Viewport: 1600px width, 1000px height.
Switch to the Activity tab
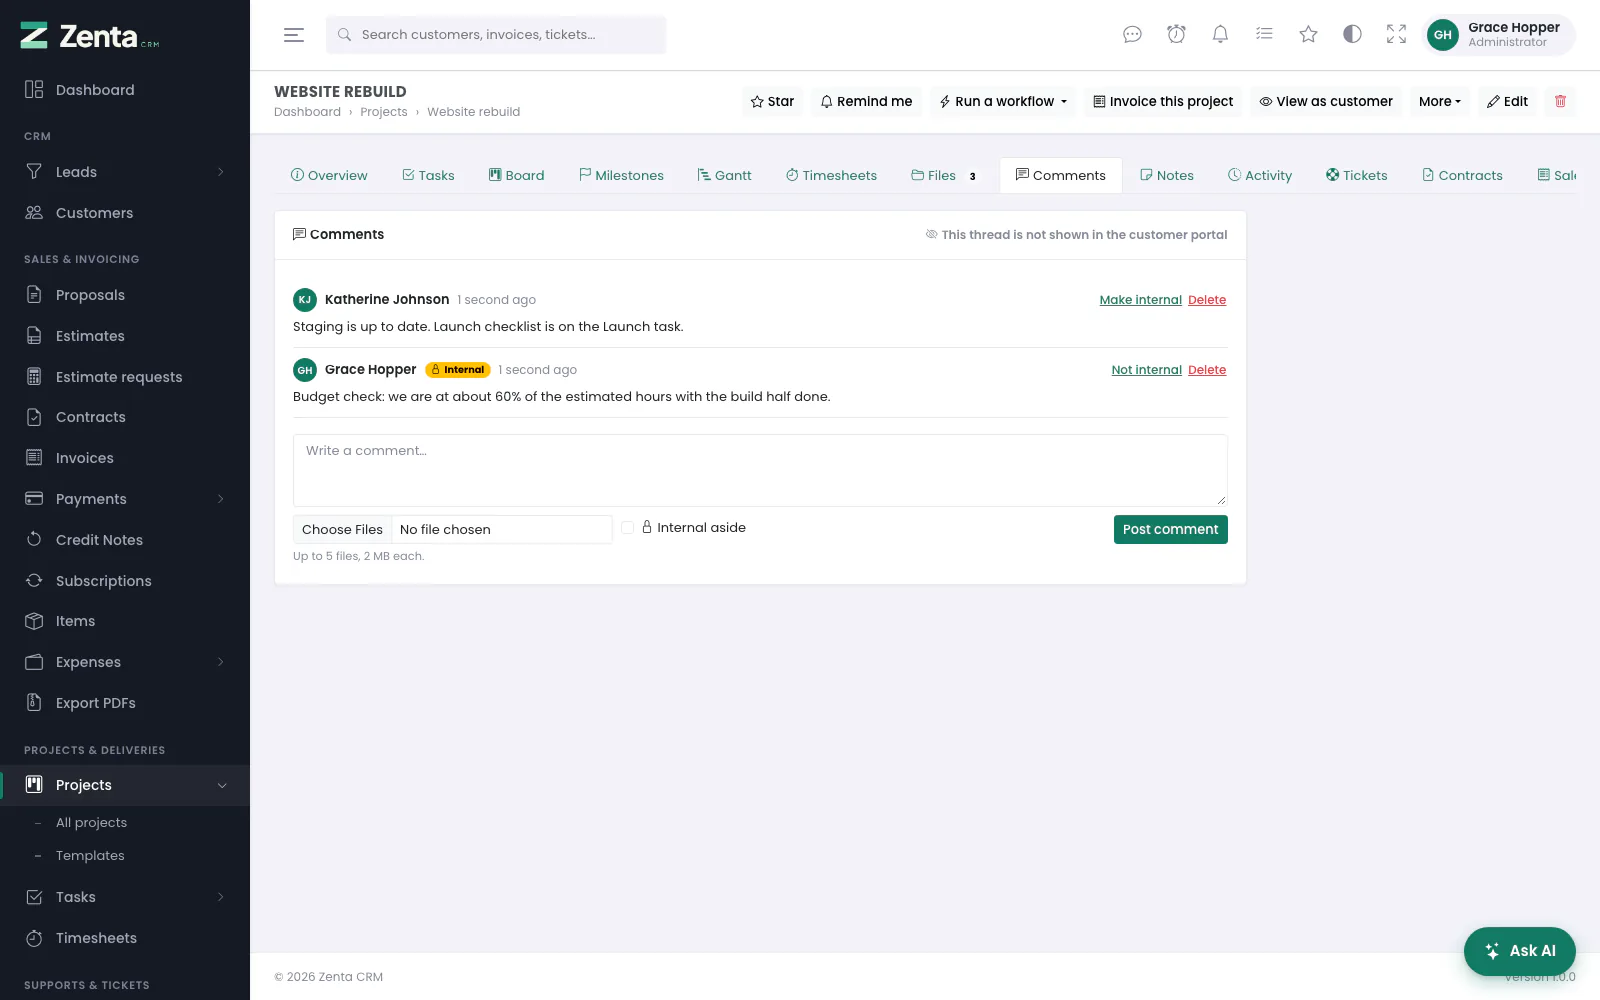tap(1260, 175)
